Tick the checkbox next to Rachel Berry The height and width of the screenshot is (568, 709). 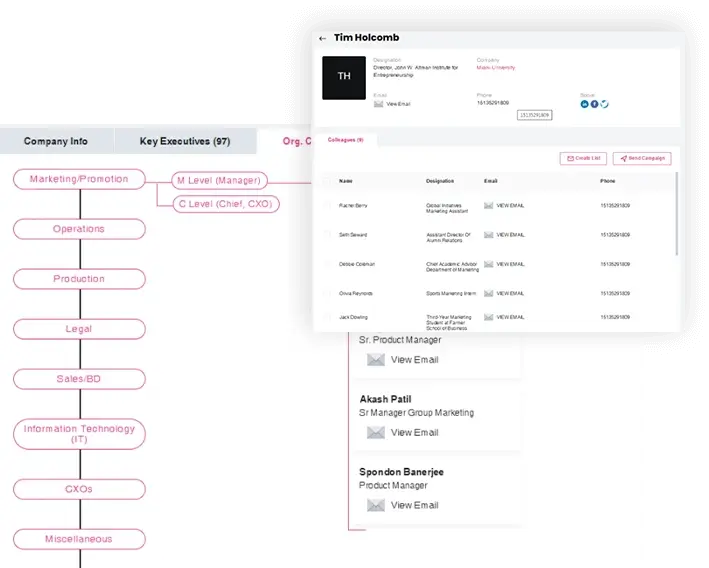326,205
